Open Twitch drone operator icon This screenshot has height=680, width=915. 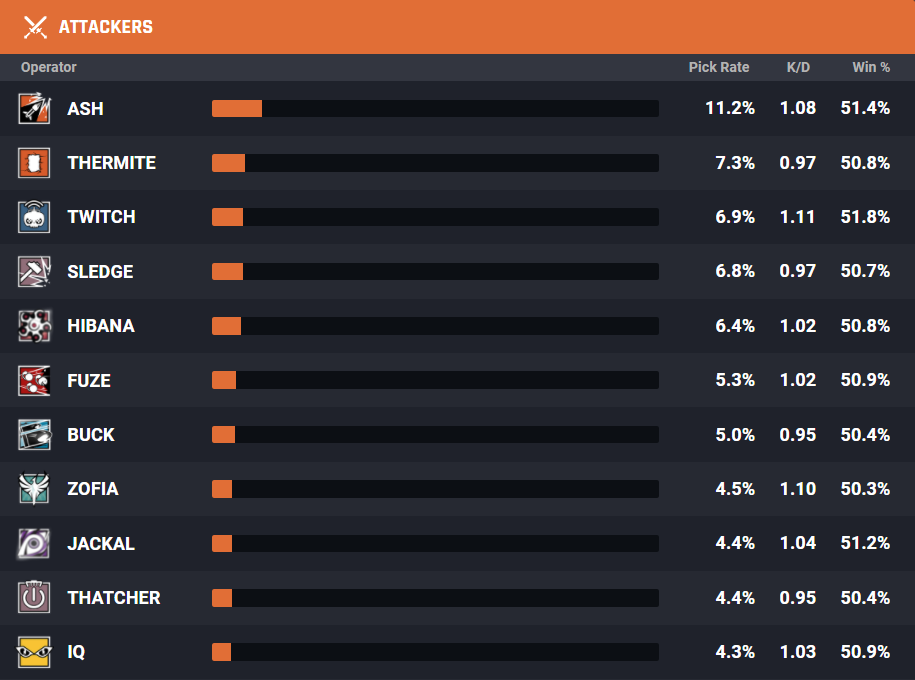pos(34,217)
